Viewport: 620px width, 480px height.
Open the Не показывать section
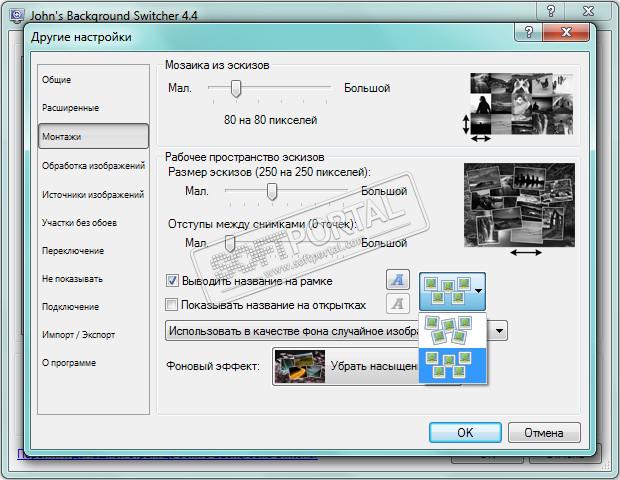click(72, 279)
